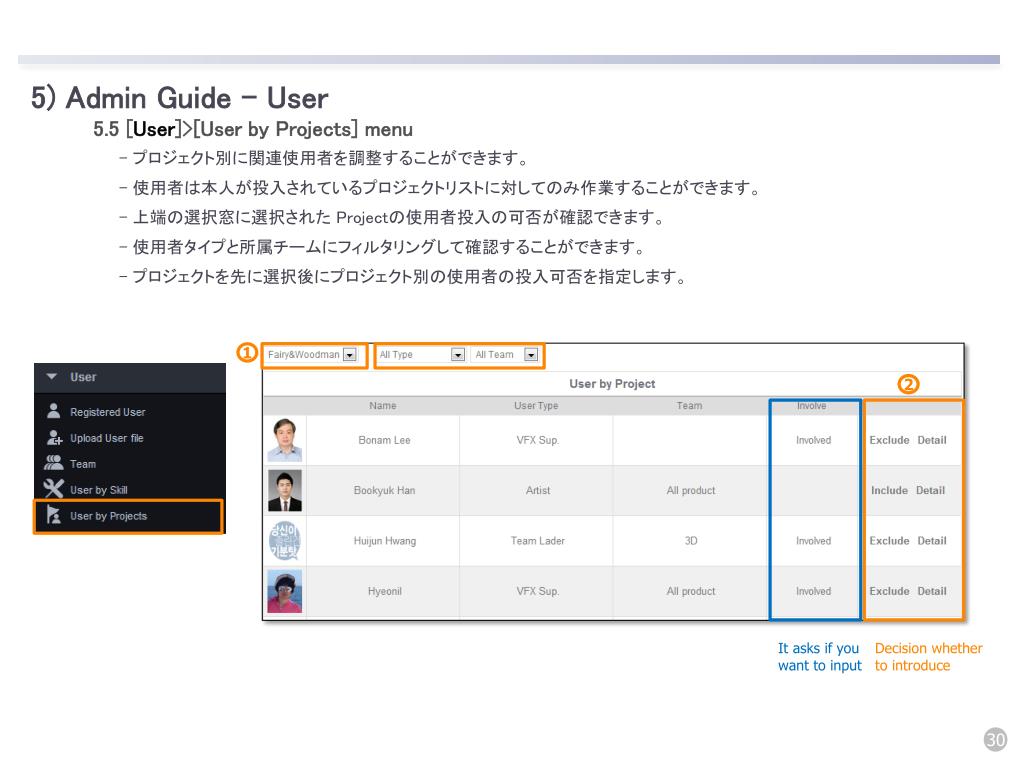The width and height of the screenshot is (1024, 768).
Task: Include Bookyuk Han in project
Action: click(x=889, y=490)
